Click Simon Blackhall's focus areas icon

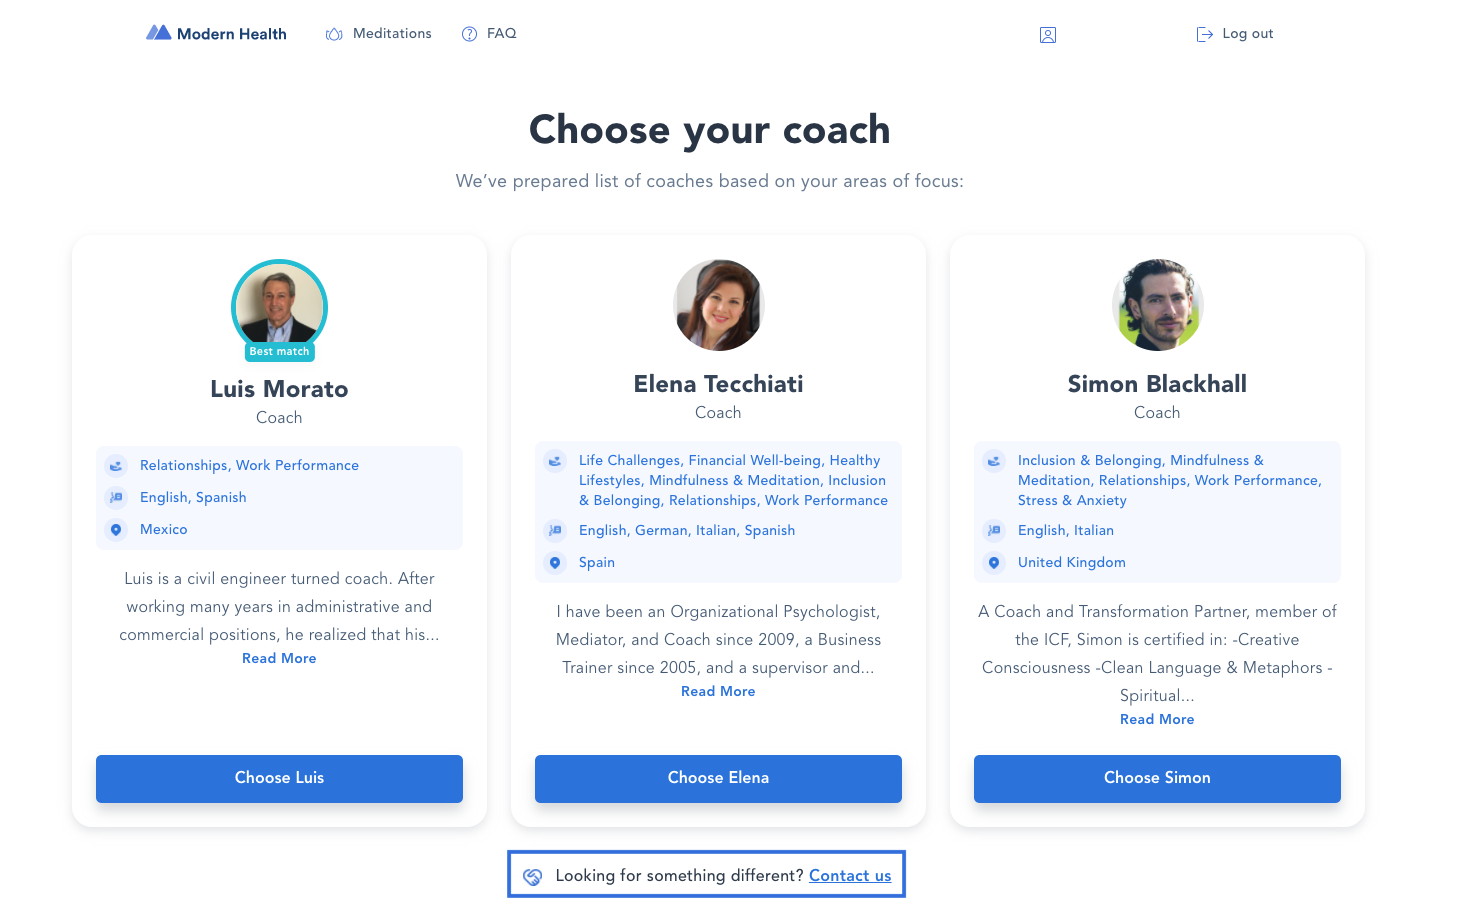pos(994,461)
